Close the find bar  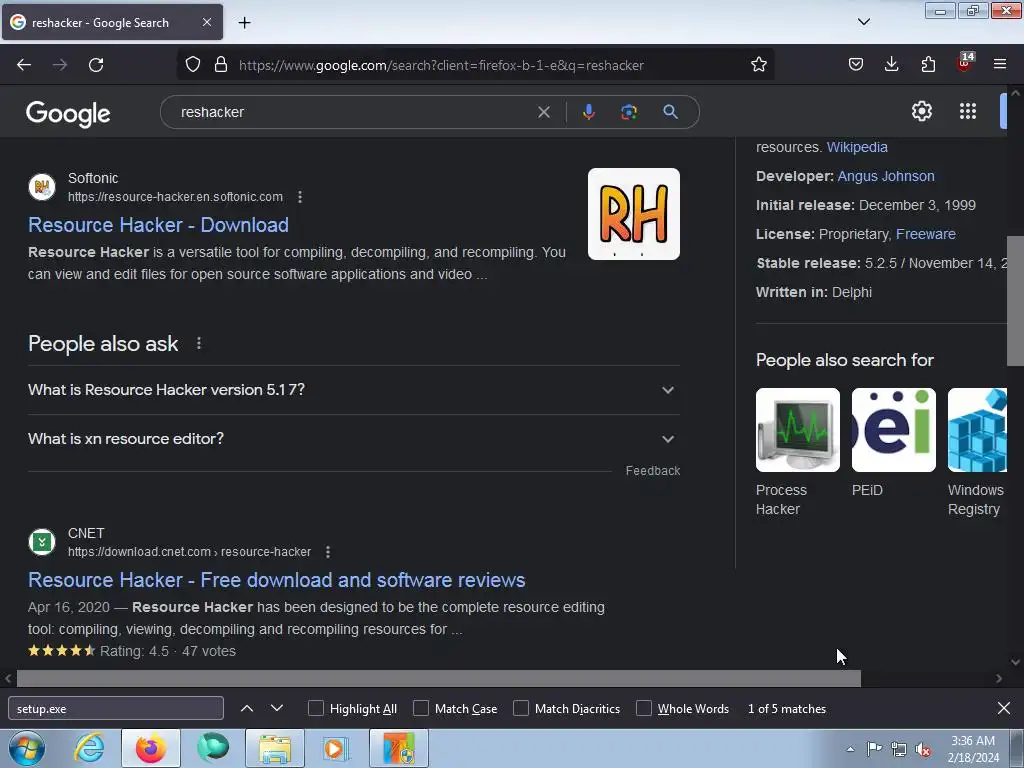[1004, 709]
